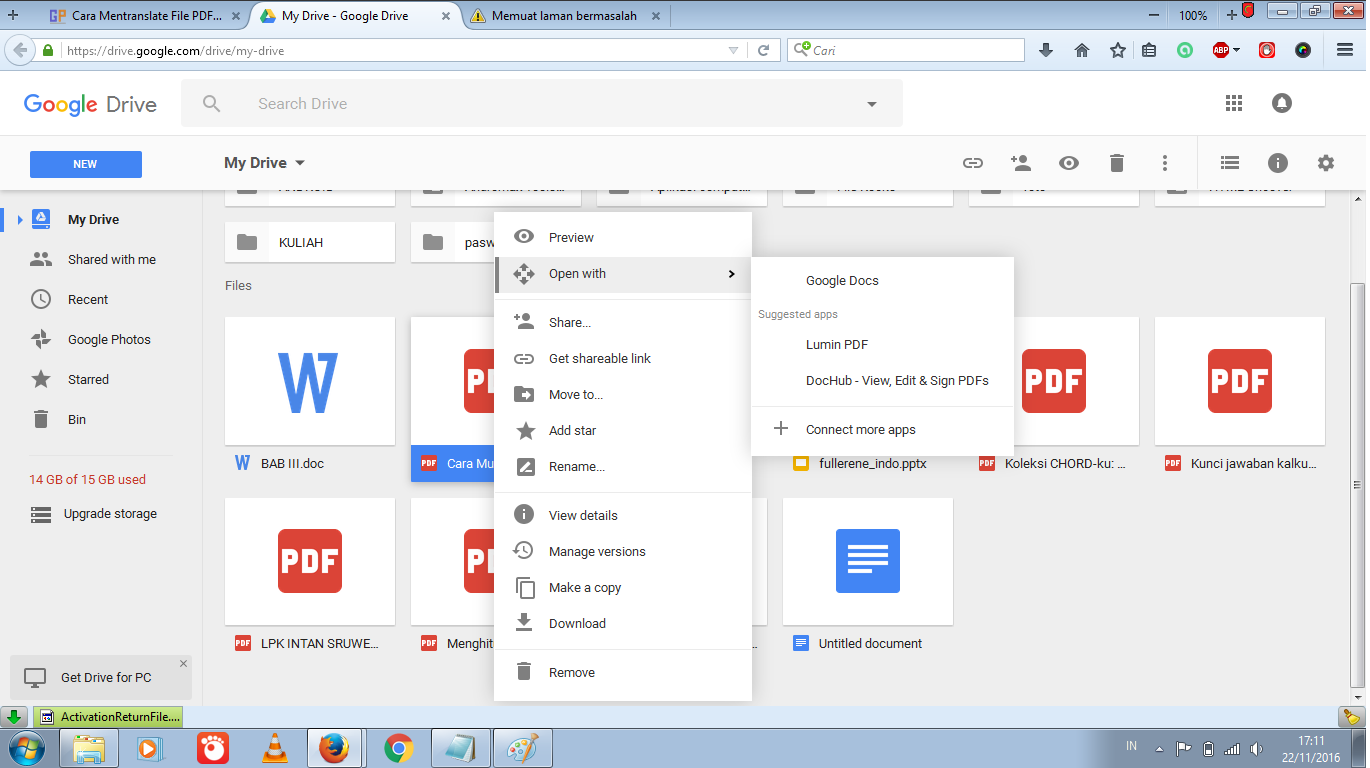Select the Untitled document thumbnail
The height and width of the screenshot is (768, 1370).
point(868,562)
